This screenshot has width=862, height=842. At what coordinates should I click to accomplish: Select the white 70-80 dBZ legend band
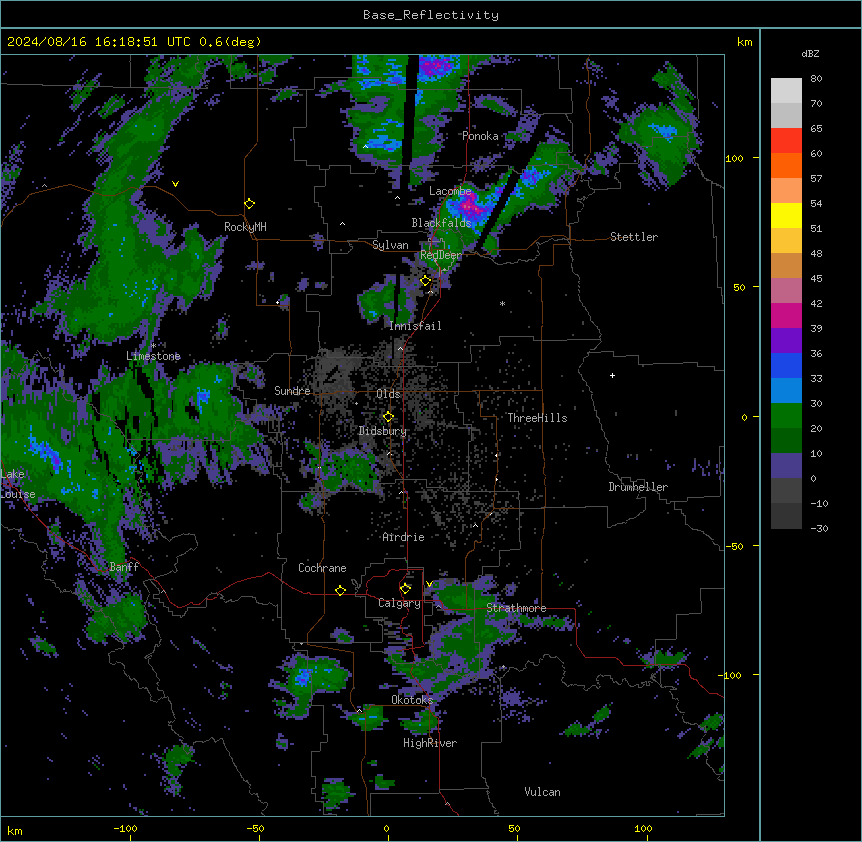pos(786,91)
